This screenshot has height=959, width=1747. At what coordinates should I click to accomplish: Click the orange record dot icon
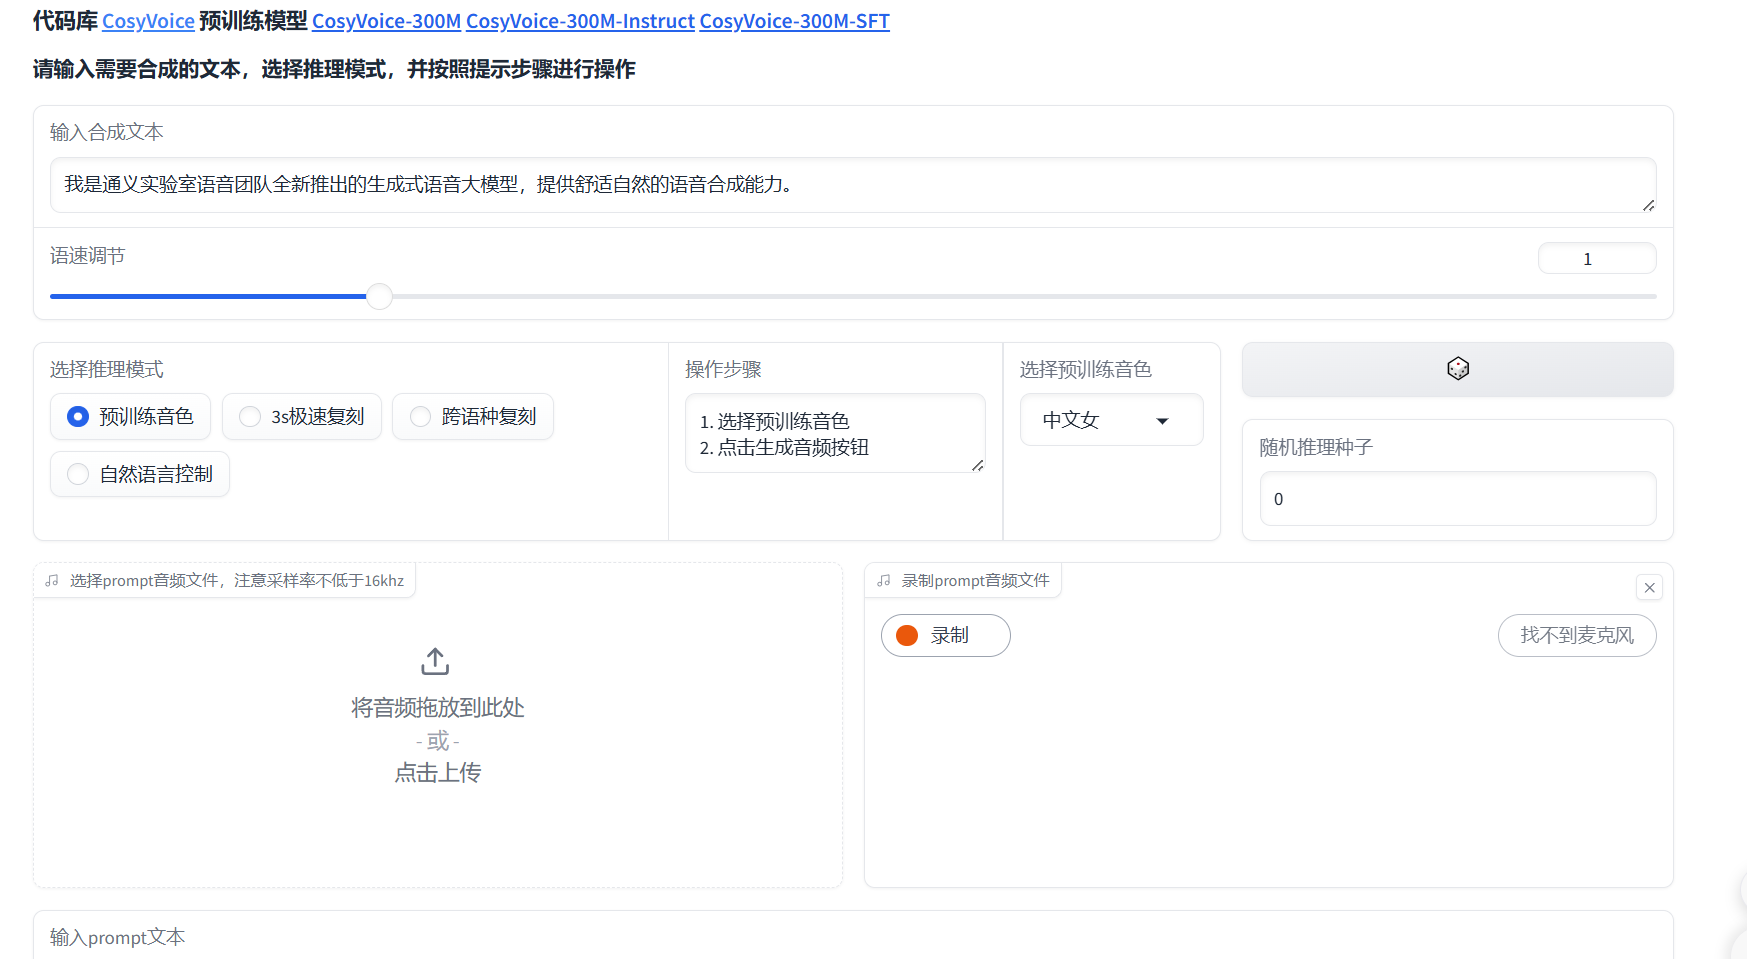907,636
